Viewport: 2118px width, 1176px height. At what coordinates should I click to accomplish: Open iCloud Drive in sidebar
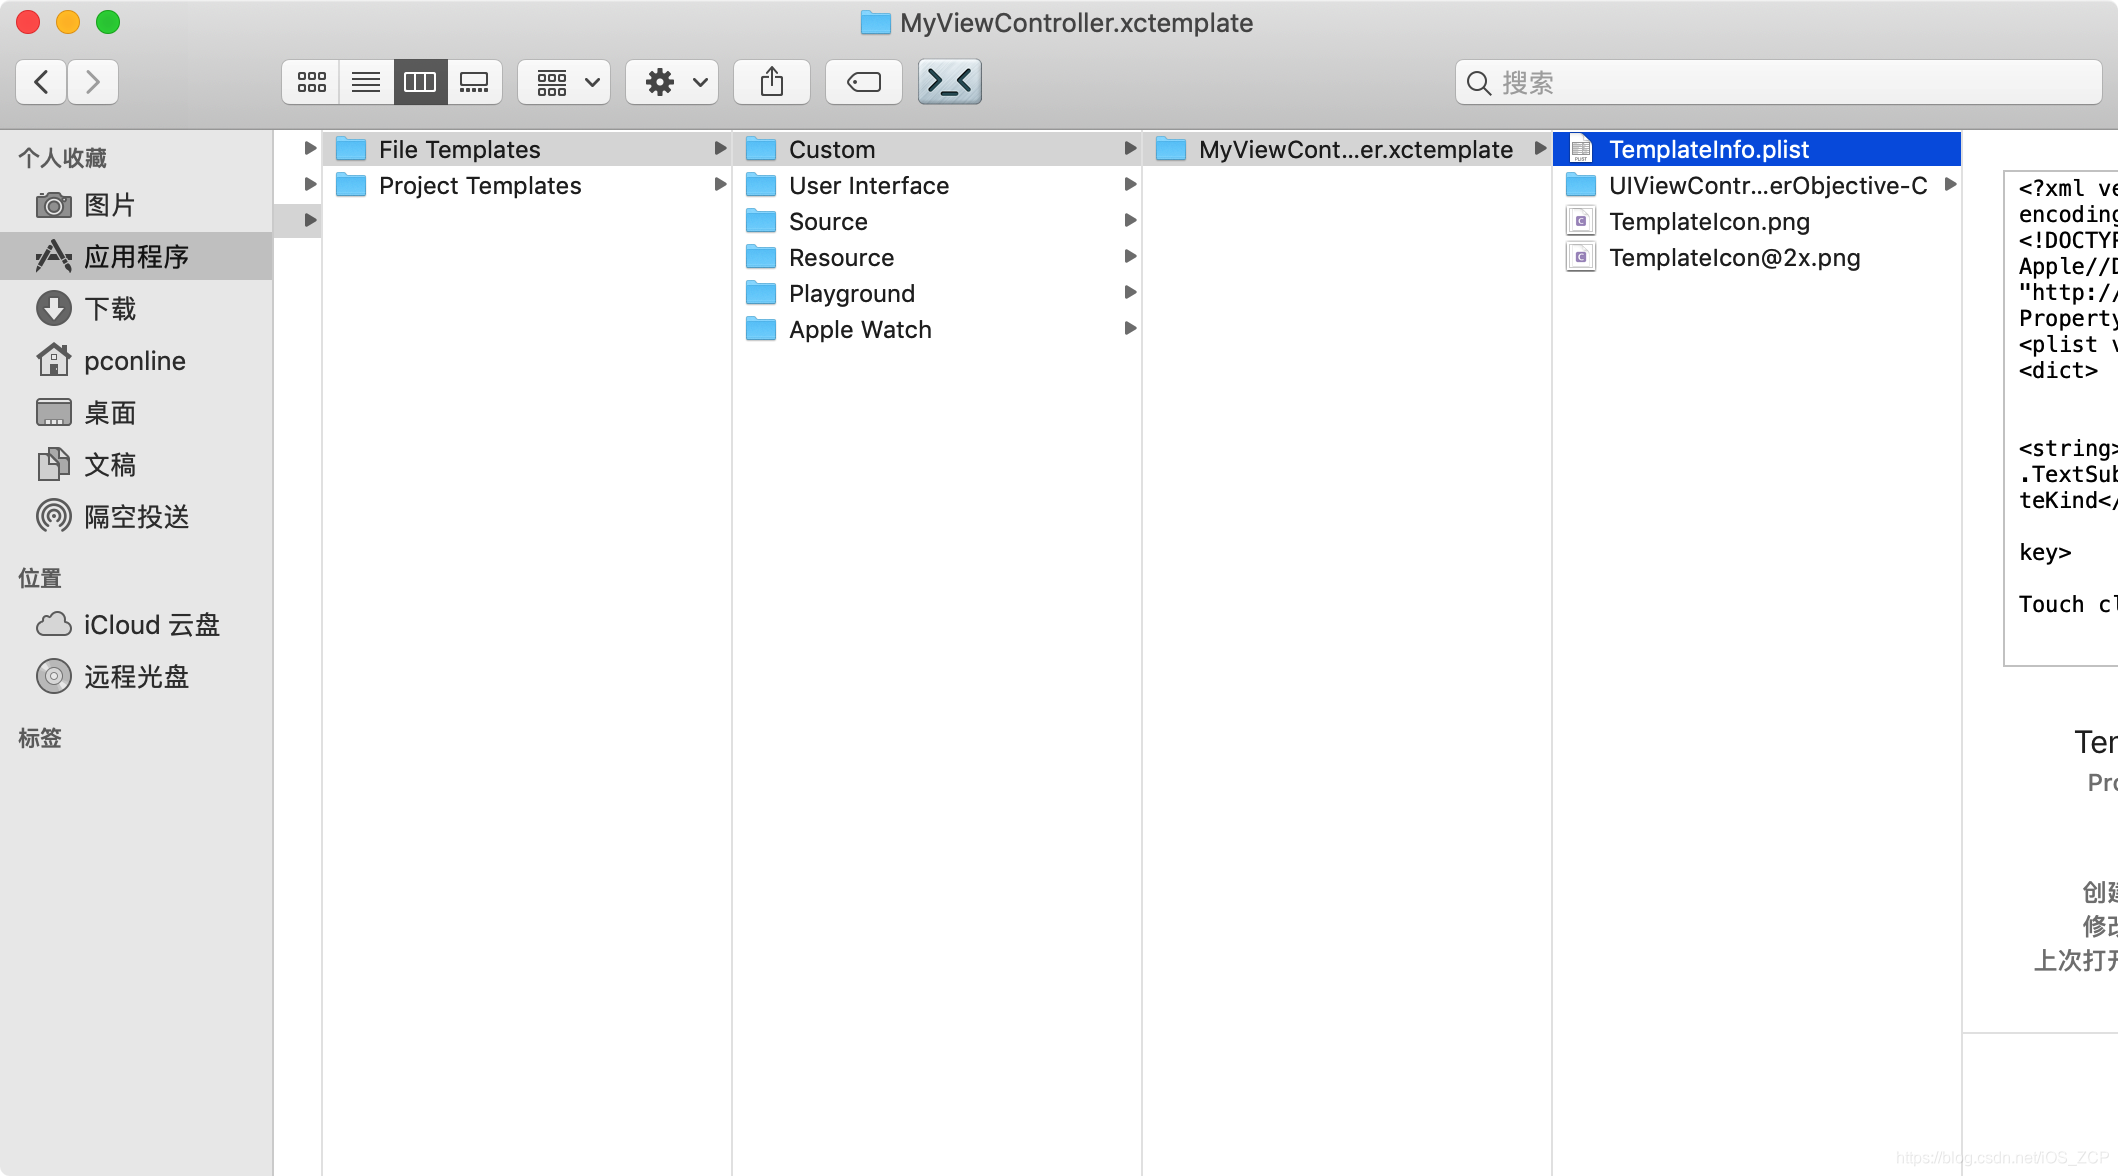pos(151,625)
